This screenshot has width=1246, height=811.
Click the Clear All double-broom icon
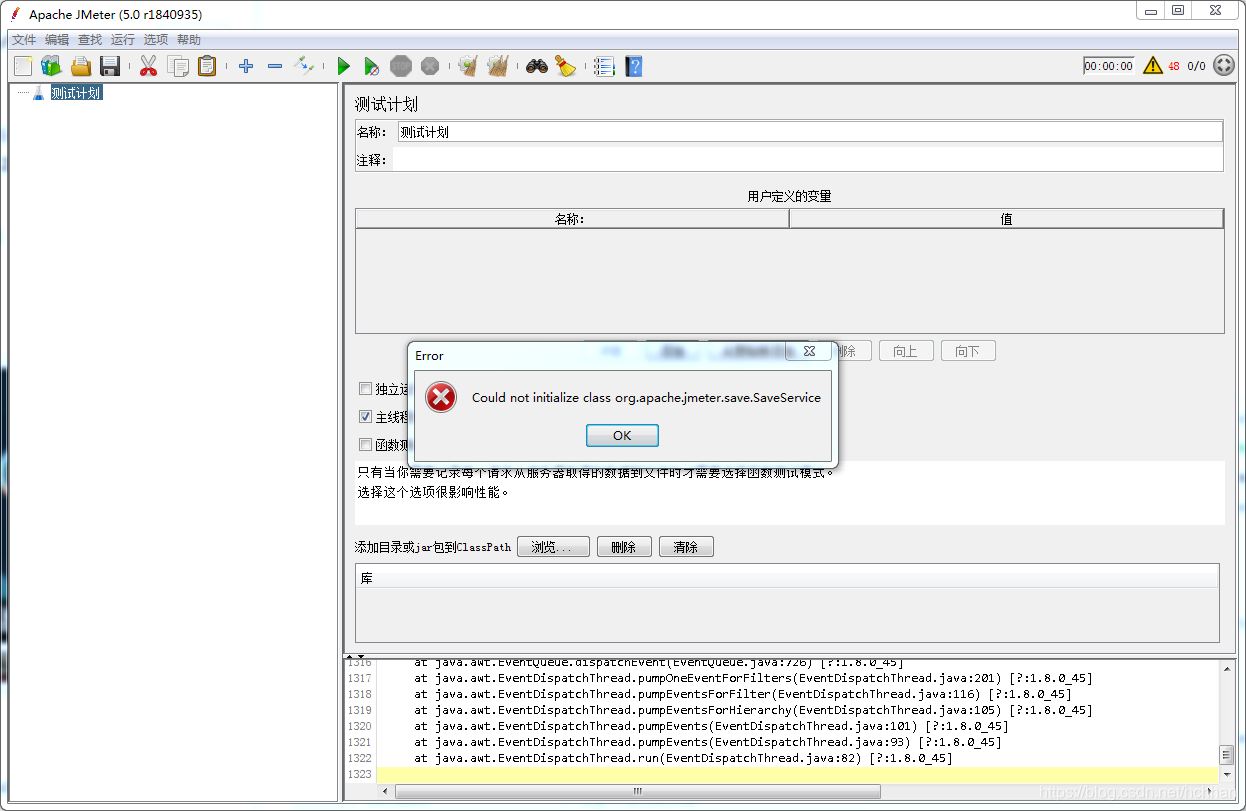(x=497, y=66)
